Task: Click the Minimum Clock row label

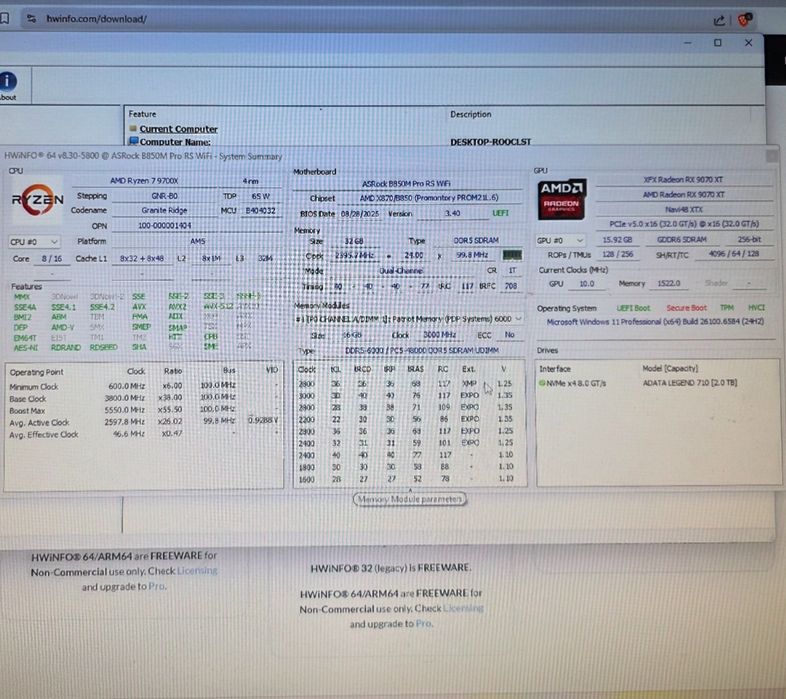Action: click(34, 387)
